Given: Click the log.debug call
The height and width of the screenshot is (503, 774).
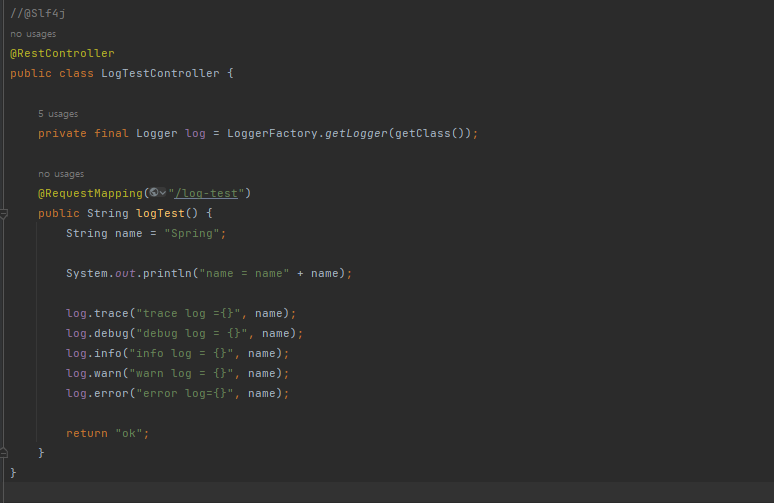Looking at the screenshot, I should coord(184,334).
